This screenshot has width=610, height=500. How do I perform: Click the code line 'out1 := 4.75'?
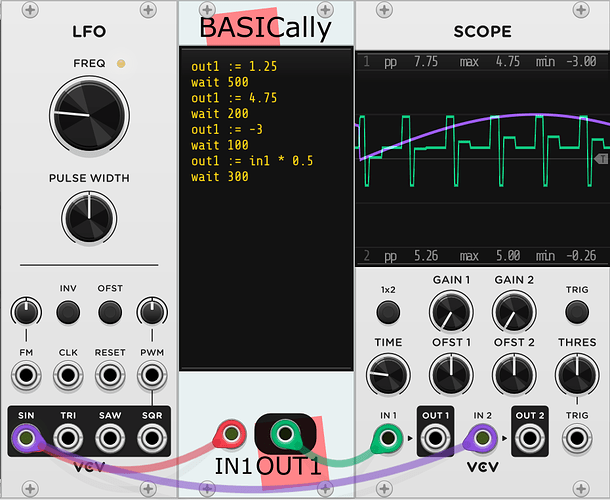pyautogui.click(x=234, y=98)
